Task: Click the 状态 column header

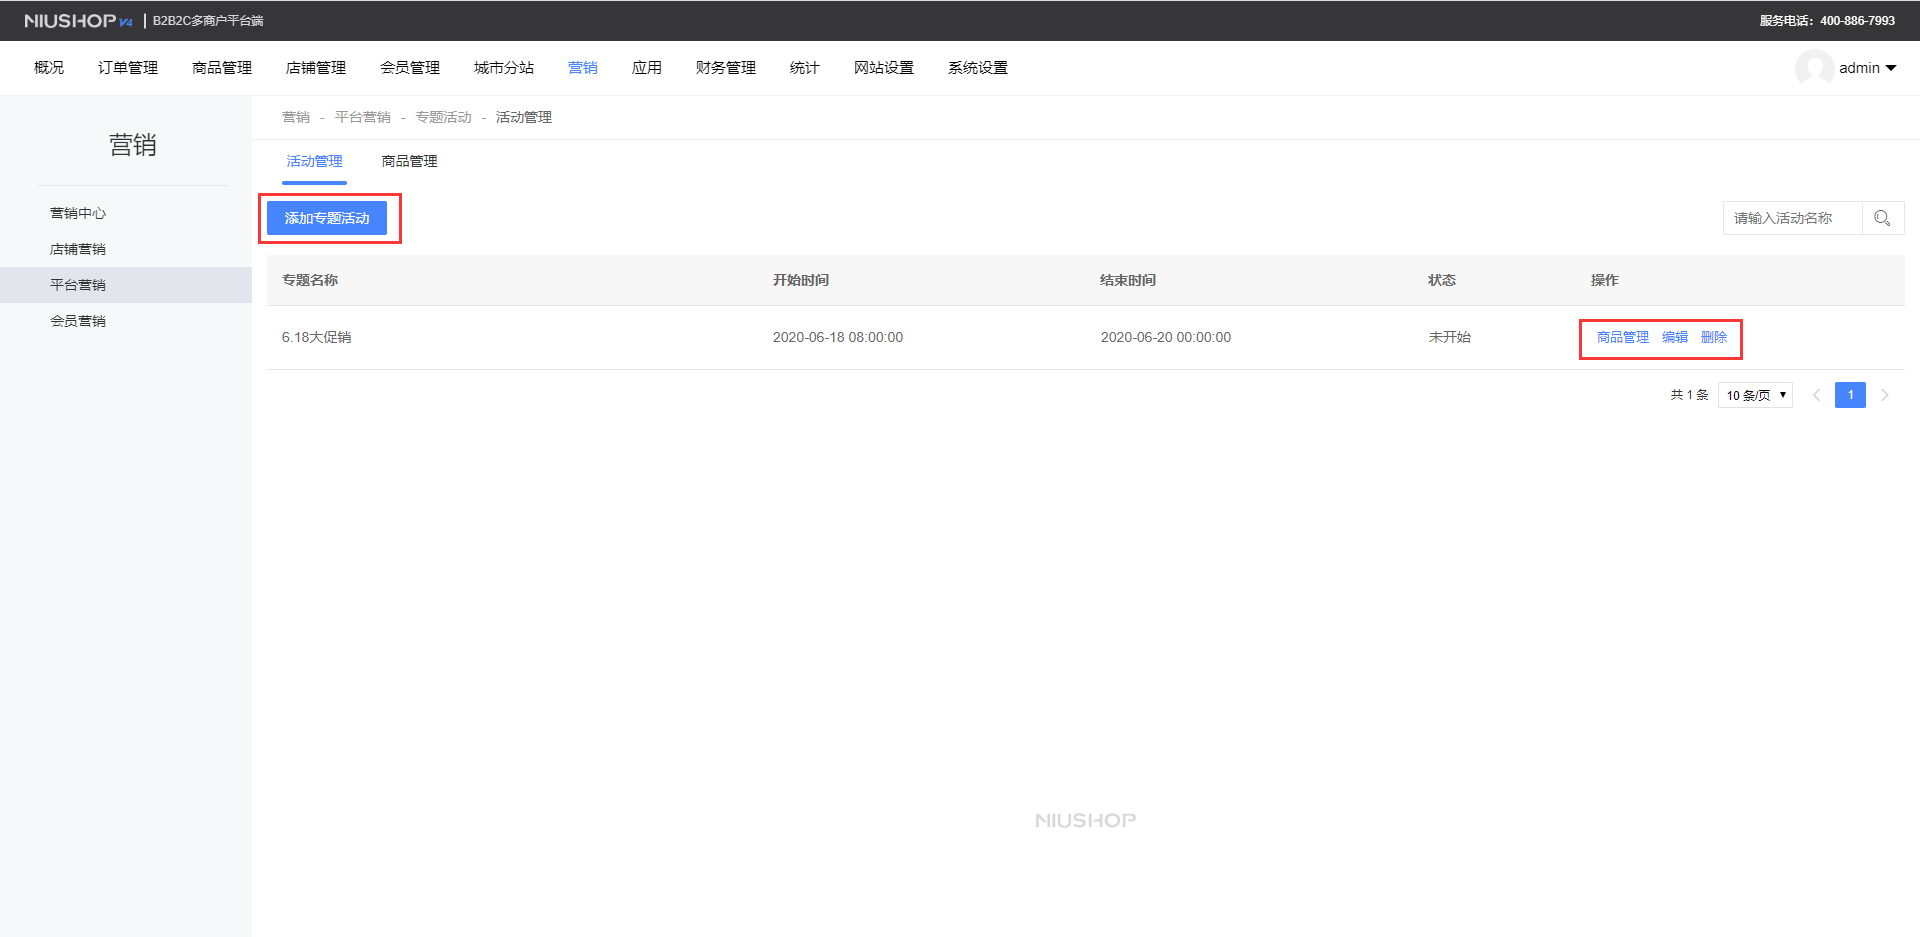Action: tap(1442, 280)
